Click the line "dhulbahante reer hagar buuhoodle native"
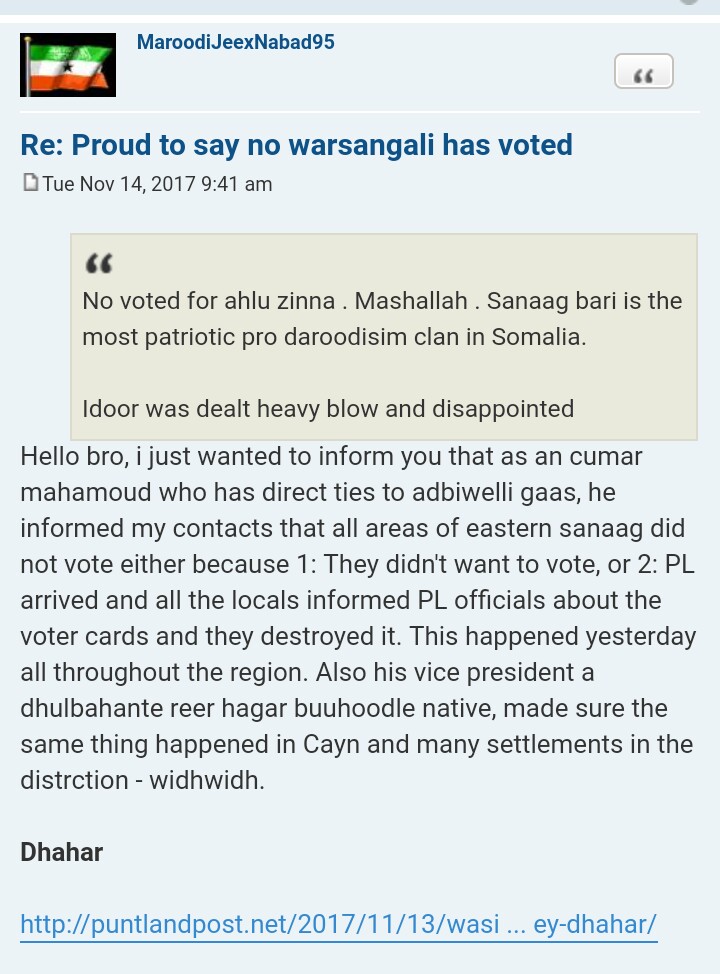720x974 pixels. coord(344,709)
